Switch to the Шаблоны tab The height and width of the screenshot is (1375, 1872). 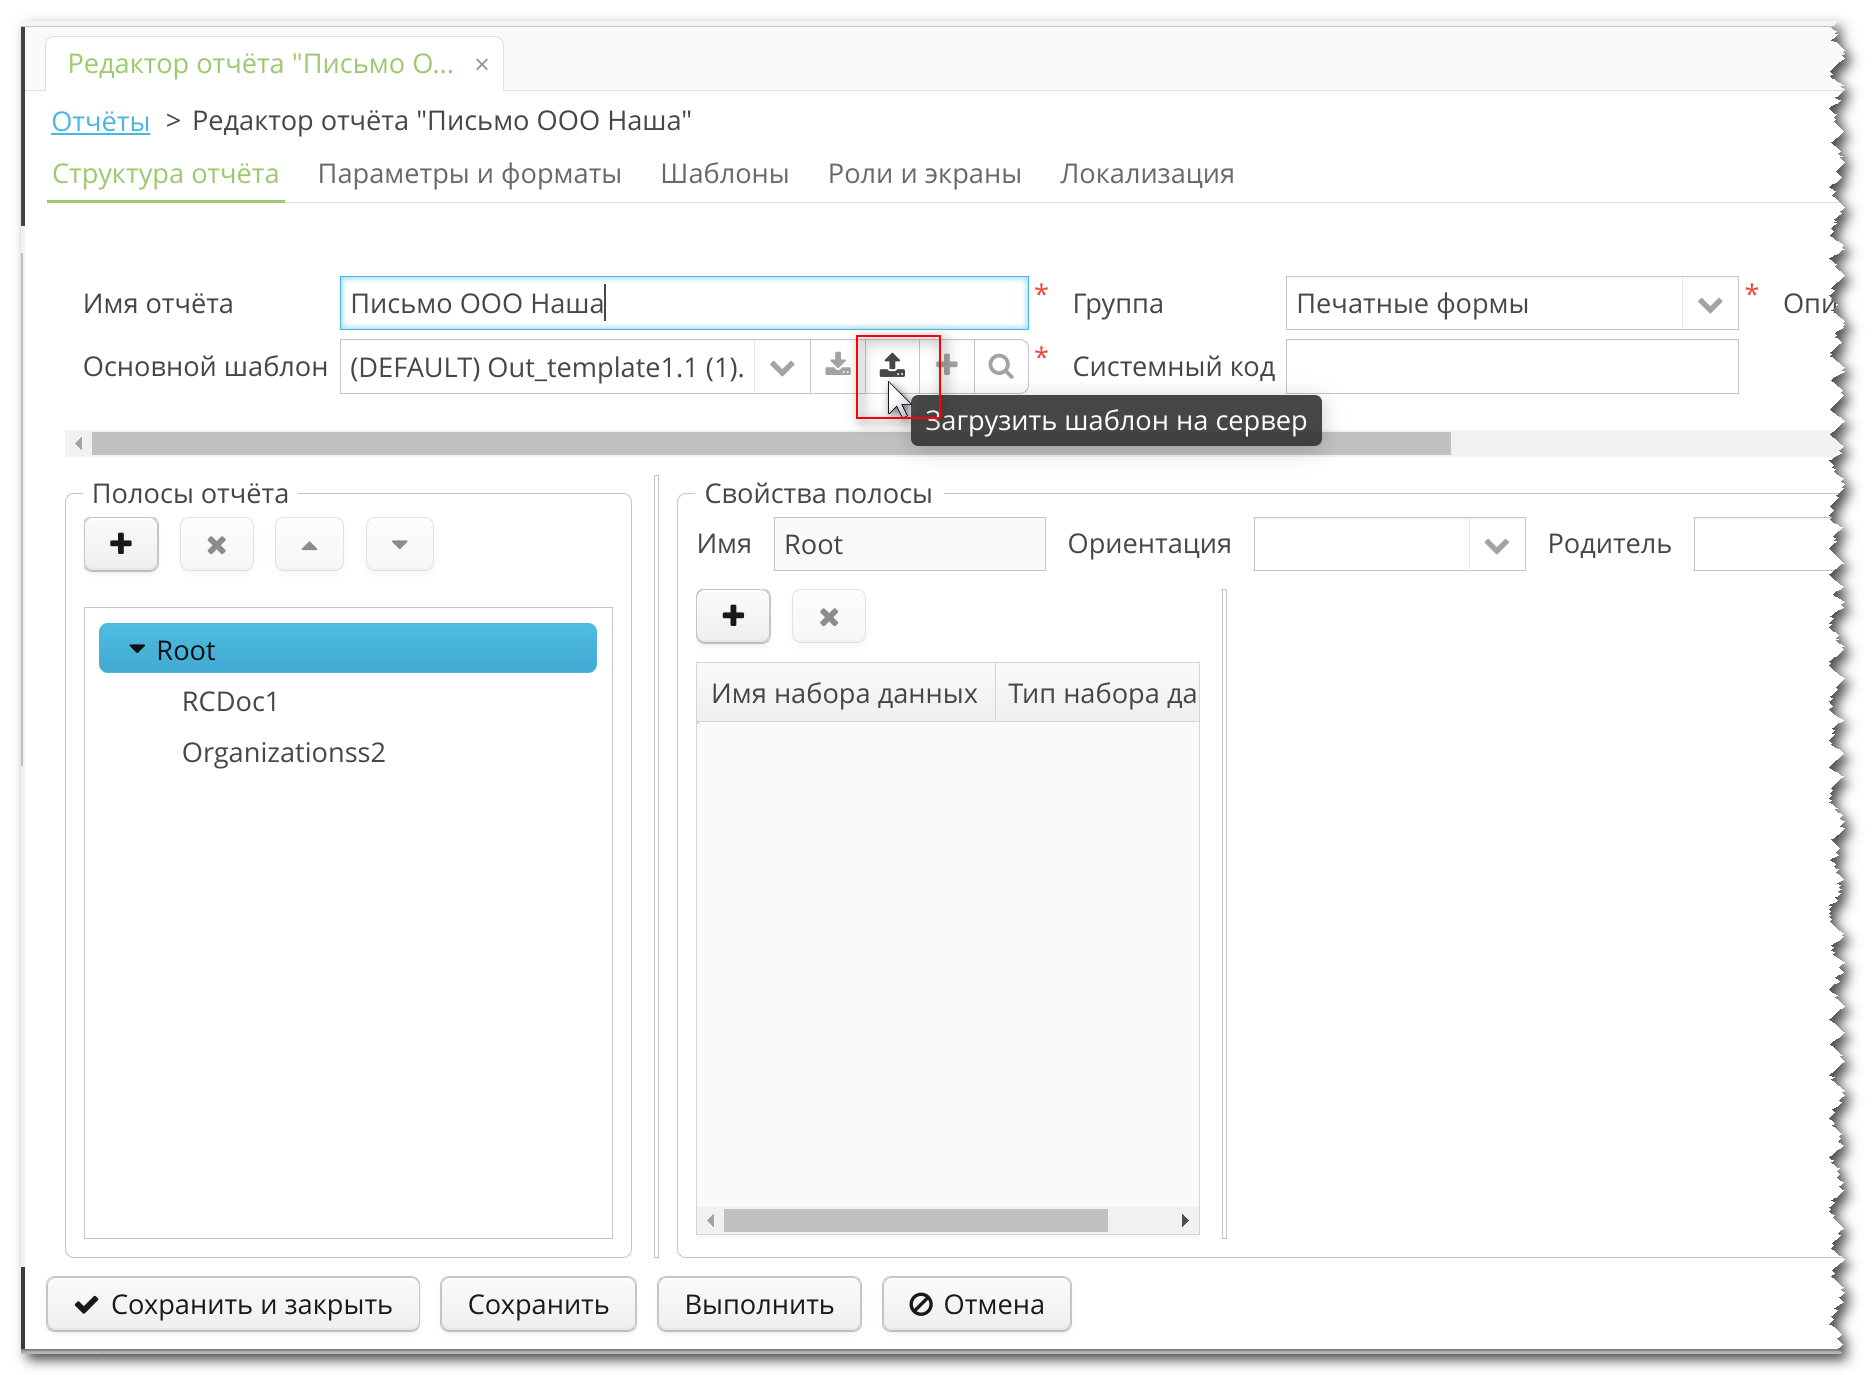tap(724, 173)
